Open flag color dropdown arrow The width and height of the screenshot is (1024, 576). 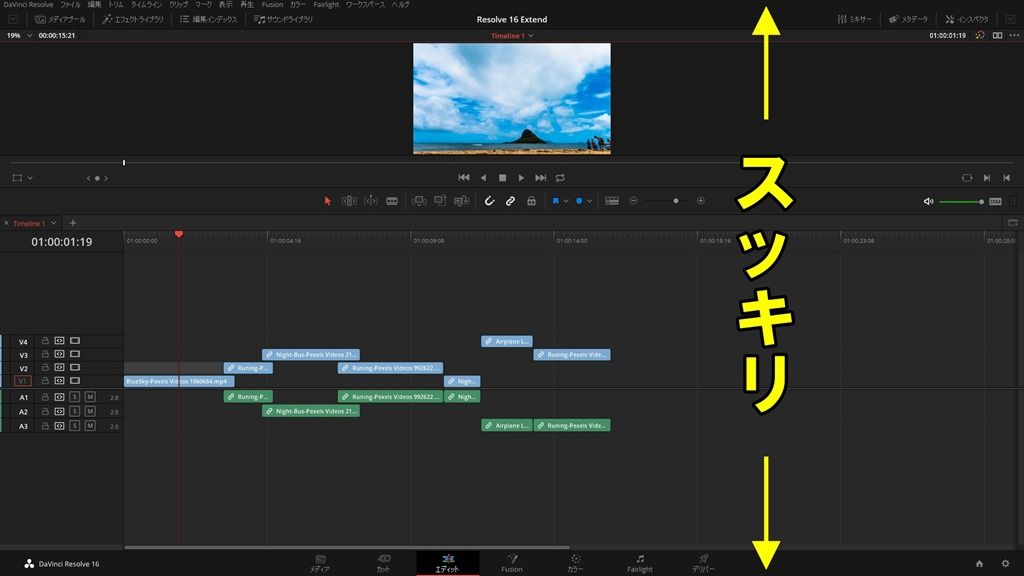tap(566, 201)
